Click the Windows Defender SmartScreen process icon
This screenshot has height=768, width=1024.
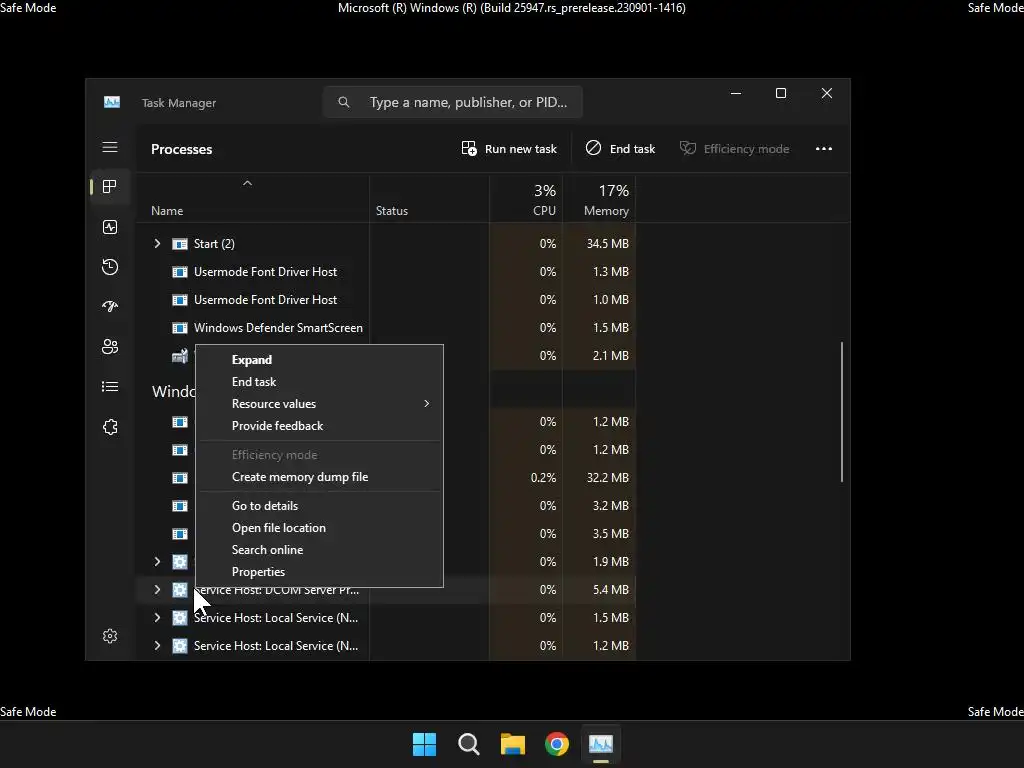pos(180,328)
